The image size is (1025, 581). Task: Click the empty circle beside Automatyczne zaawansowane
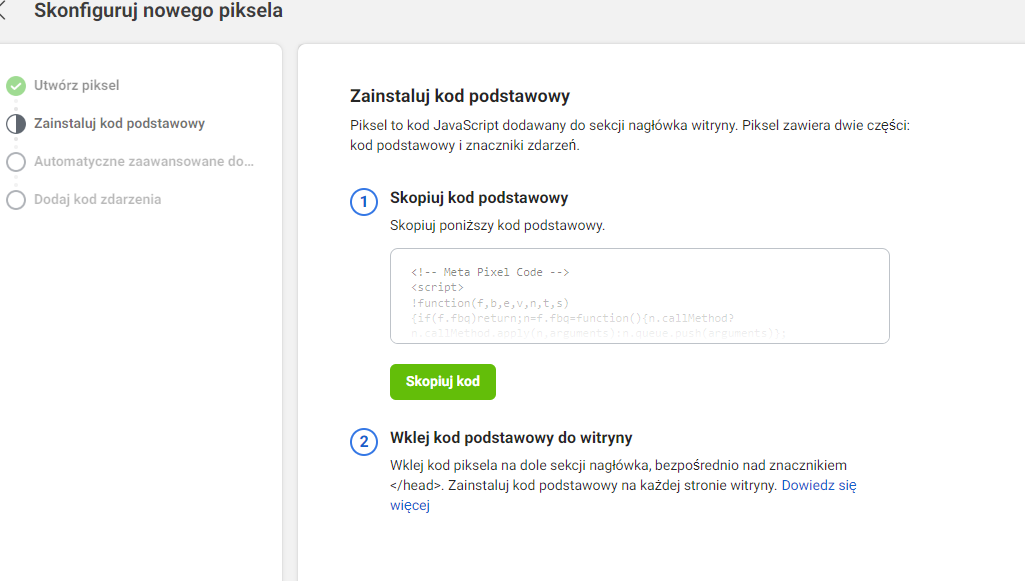(16, 162)
